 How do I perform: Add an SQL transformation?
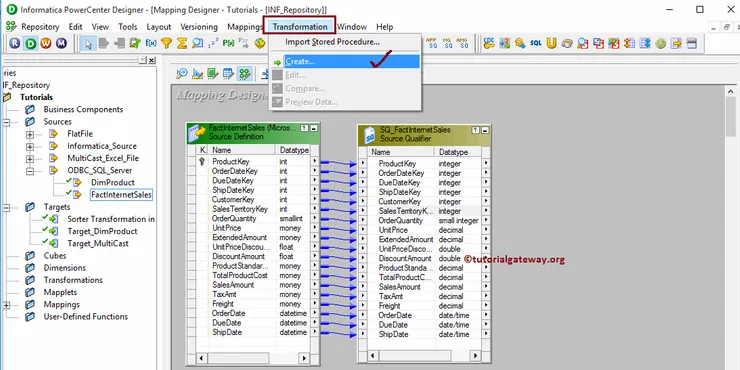coord(536,43)
